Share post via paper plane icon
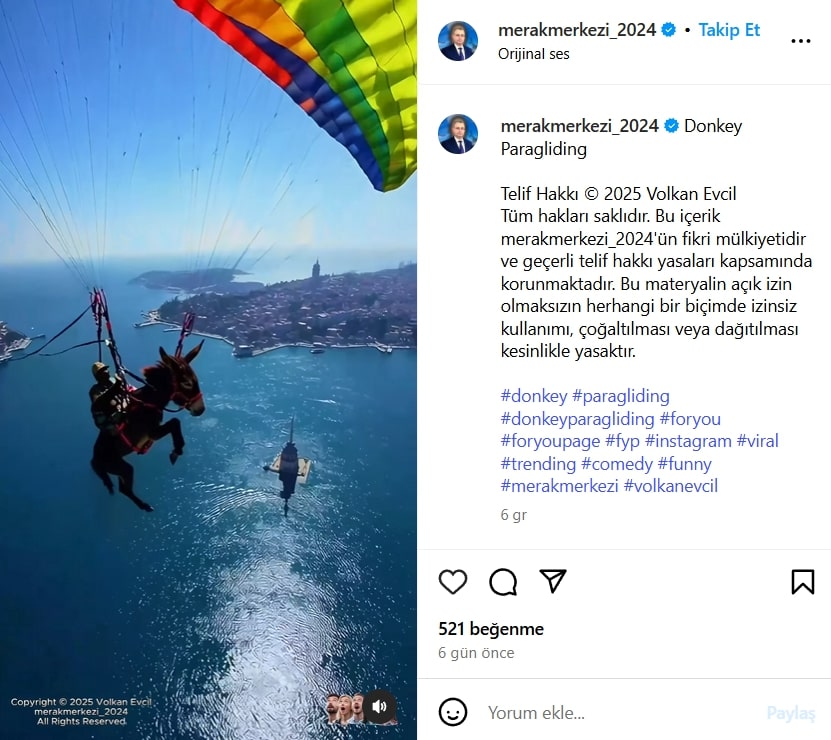 coord(553,581)
